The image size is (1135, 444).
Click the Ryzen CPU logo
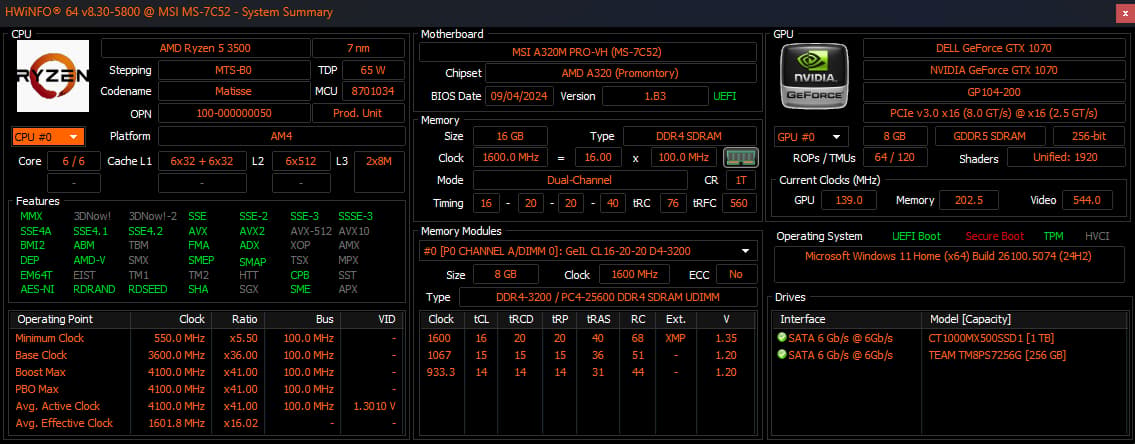[53, 76]
